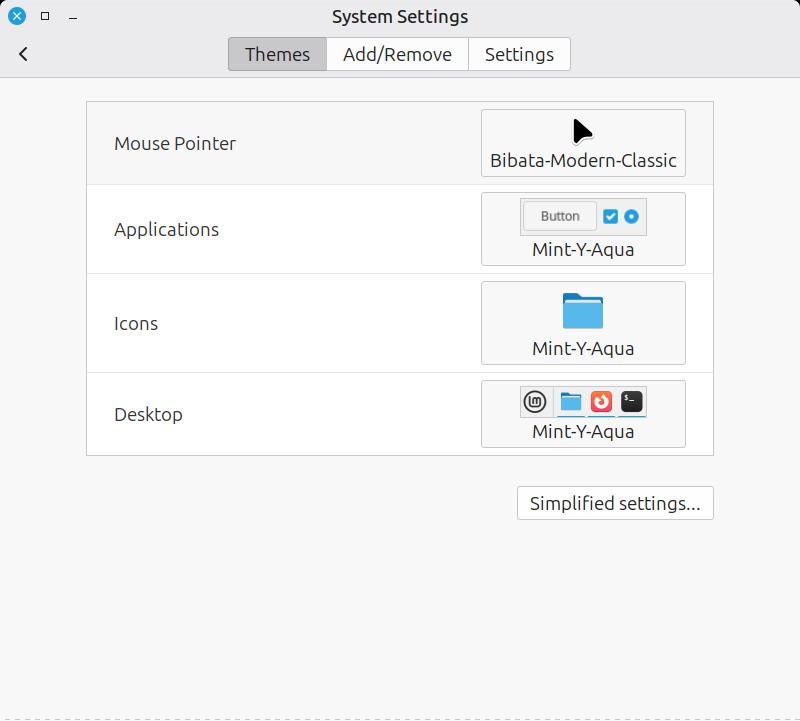Screen dimensions: 800x721
Task: Click the sample "Button" in the Applications preview
Action: click(x=560, y=216)
